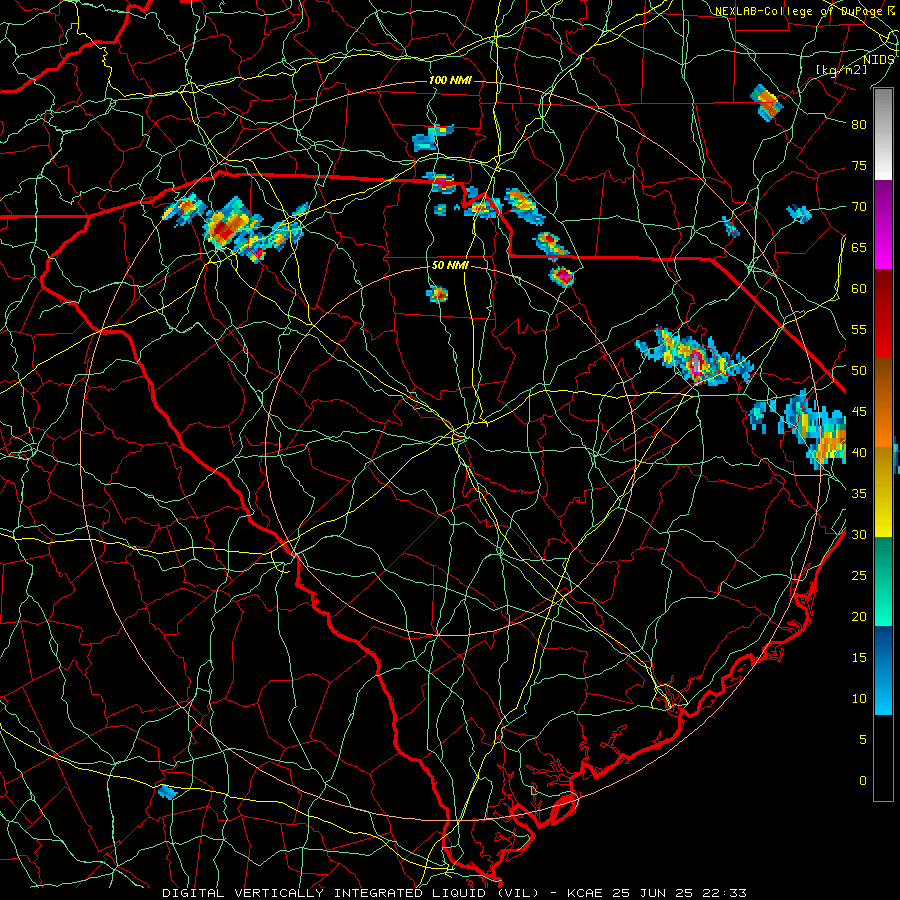Click the isolated storm cell beneath the NIDS label
Image resolution: width=900 pixels, height=900 pixels.
click(x=766, y=102)
